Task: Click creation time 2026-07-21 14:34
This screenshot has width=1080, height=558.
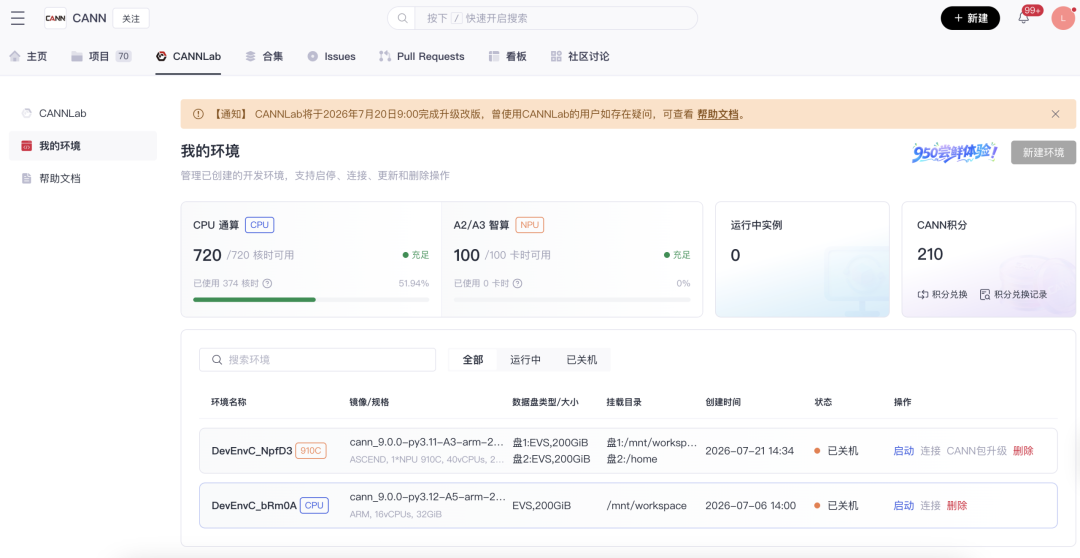Action: [x=749, y=451]
